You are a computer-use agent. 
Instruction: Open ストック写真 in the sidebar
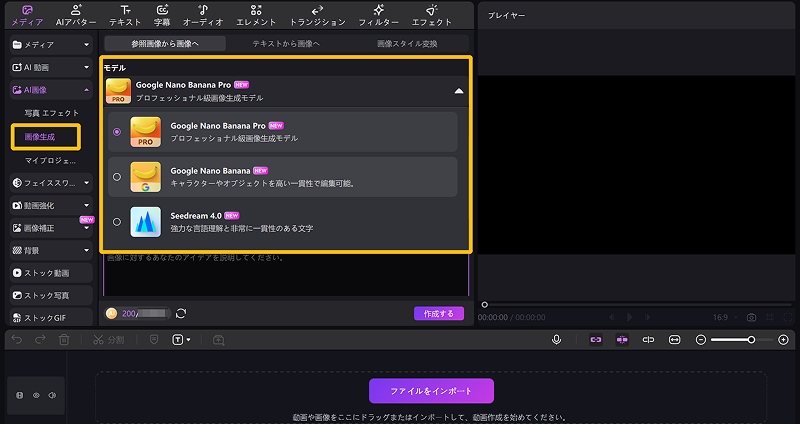(x=51, y=295)
